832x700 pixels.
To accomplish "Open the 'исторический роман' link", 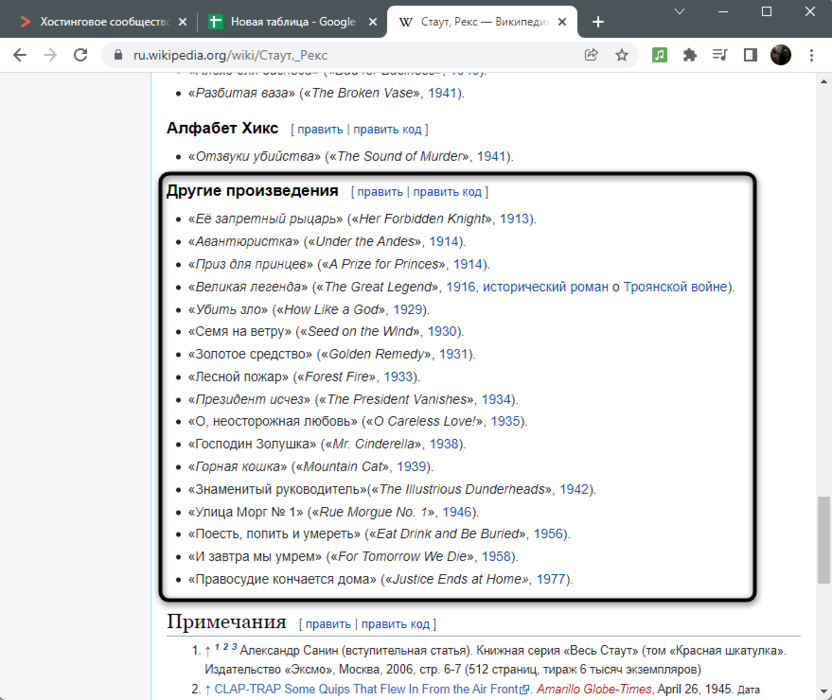I will (544, 287).
